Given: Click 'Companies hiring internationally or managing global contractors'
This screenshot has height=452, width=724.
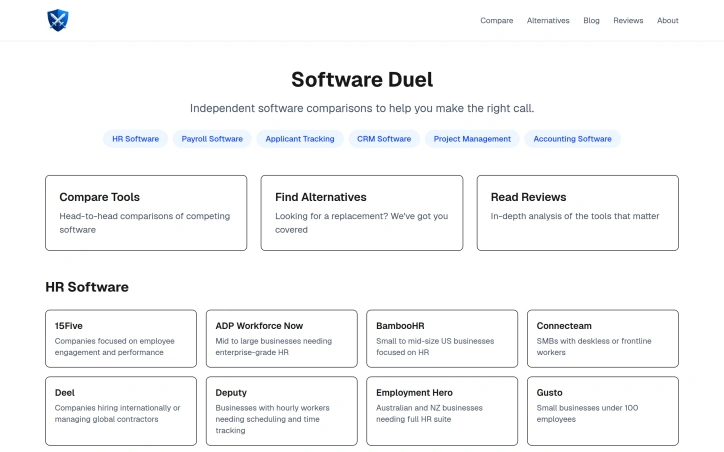Looking at the screenshot, I should pos(117,413).
